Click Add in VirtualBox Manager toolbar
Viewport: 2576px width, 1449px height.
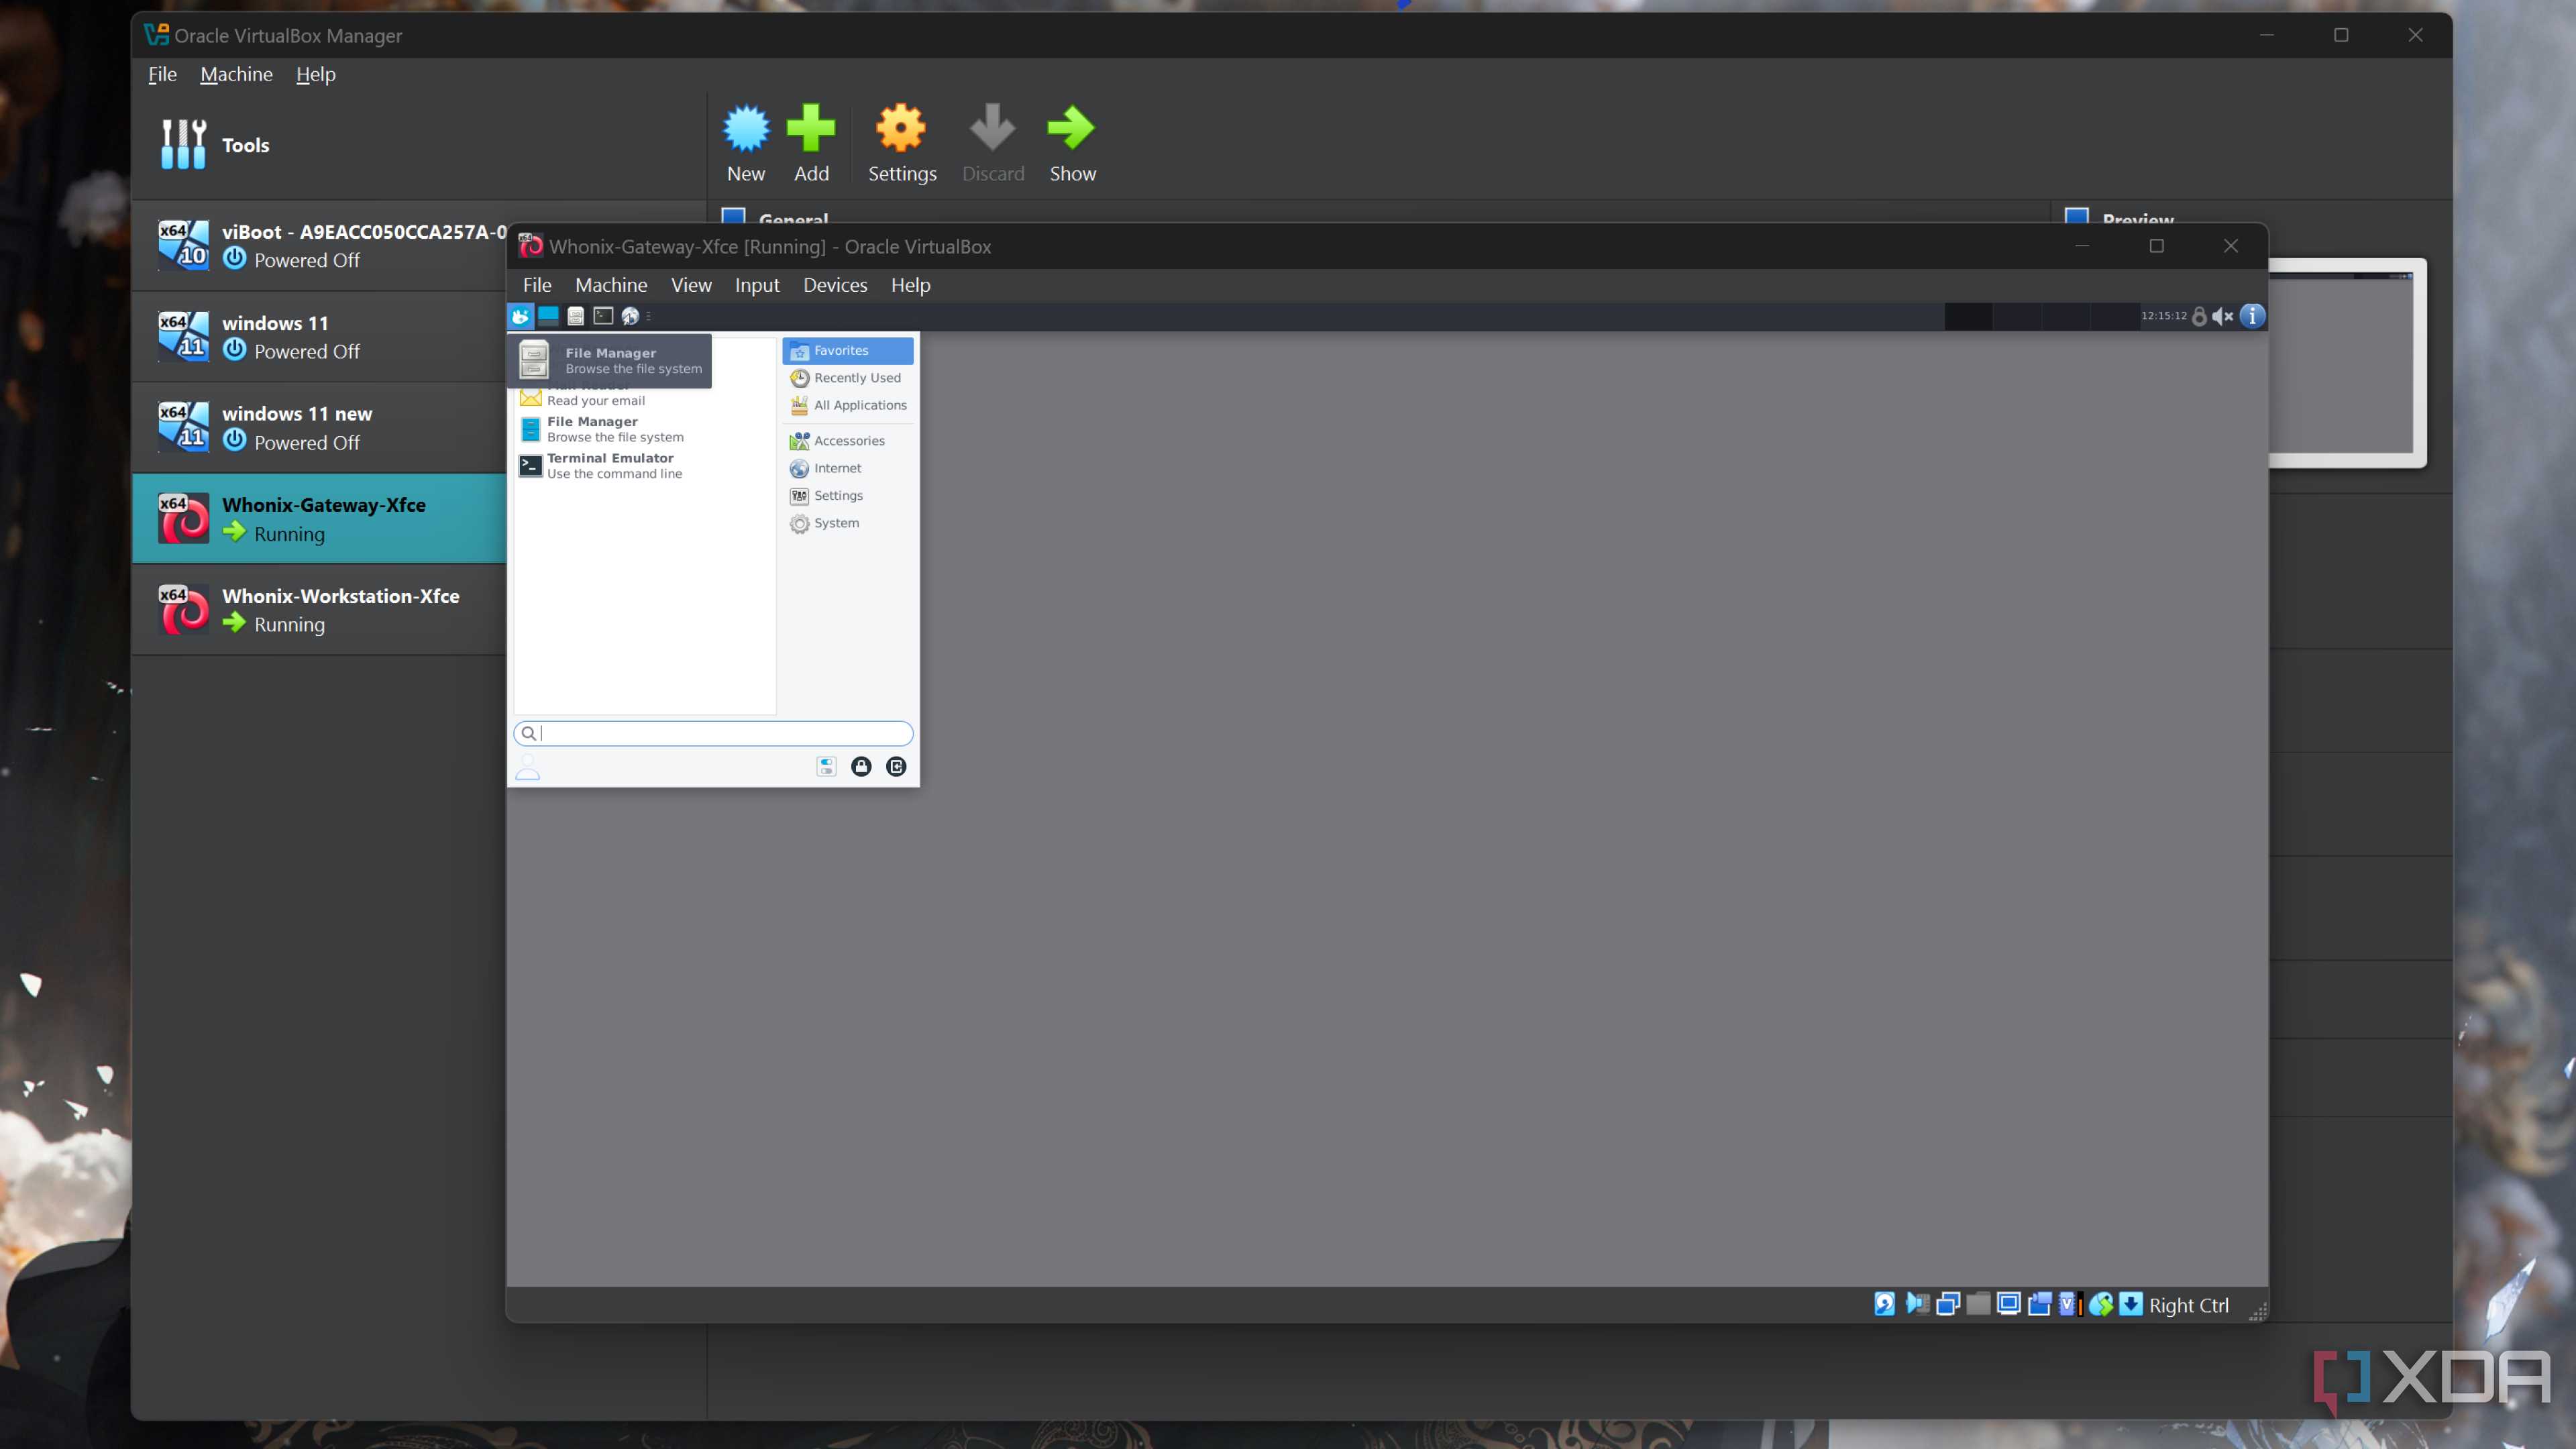(811, 143)
